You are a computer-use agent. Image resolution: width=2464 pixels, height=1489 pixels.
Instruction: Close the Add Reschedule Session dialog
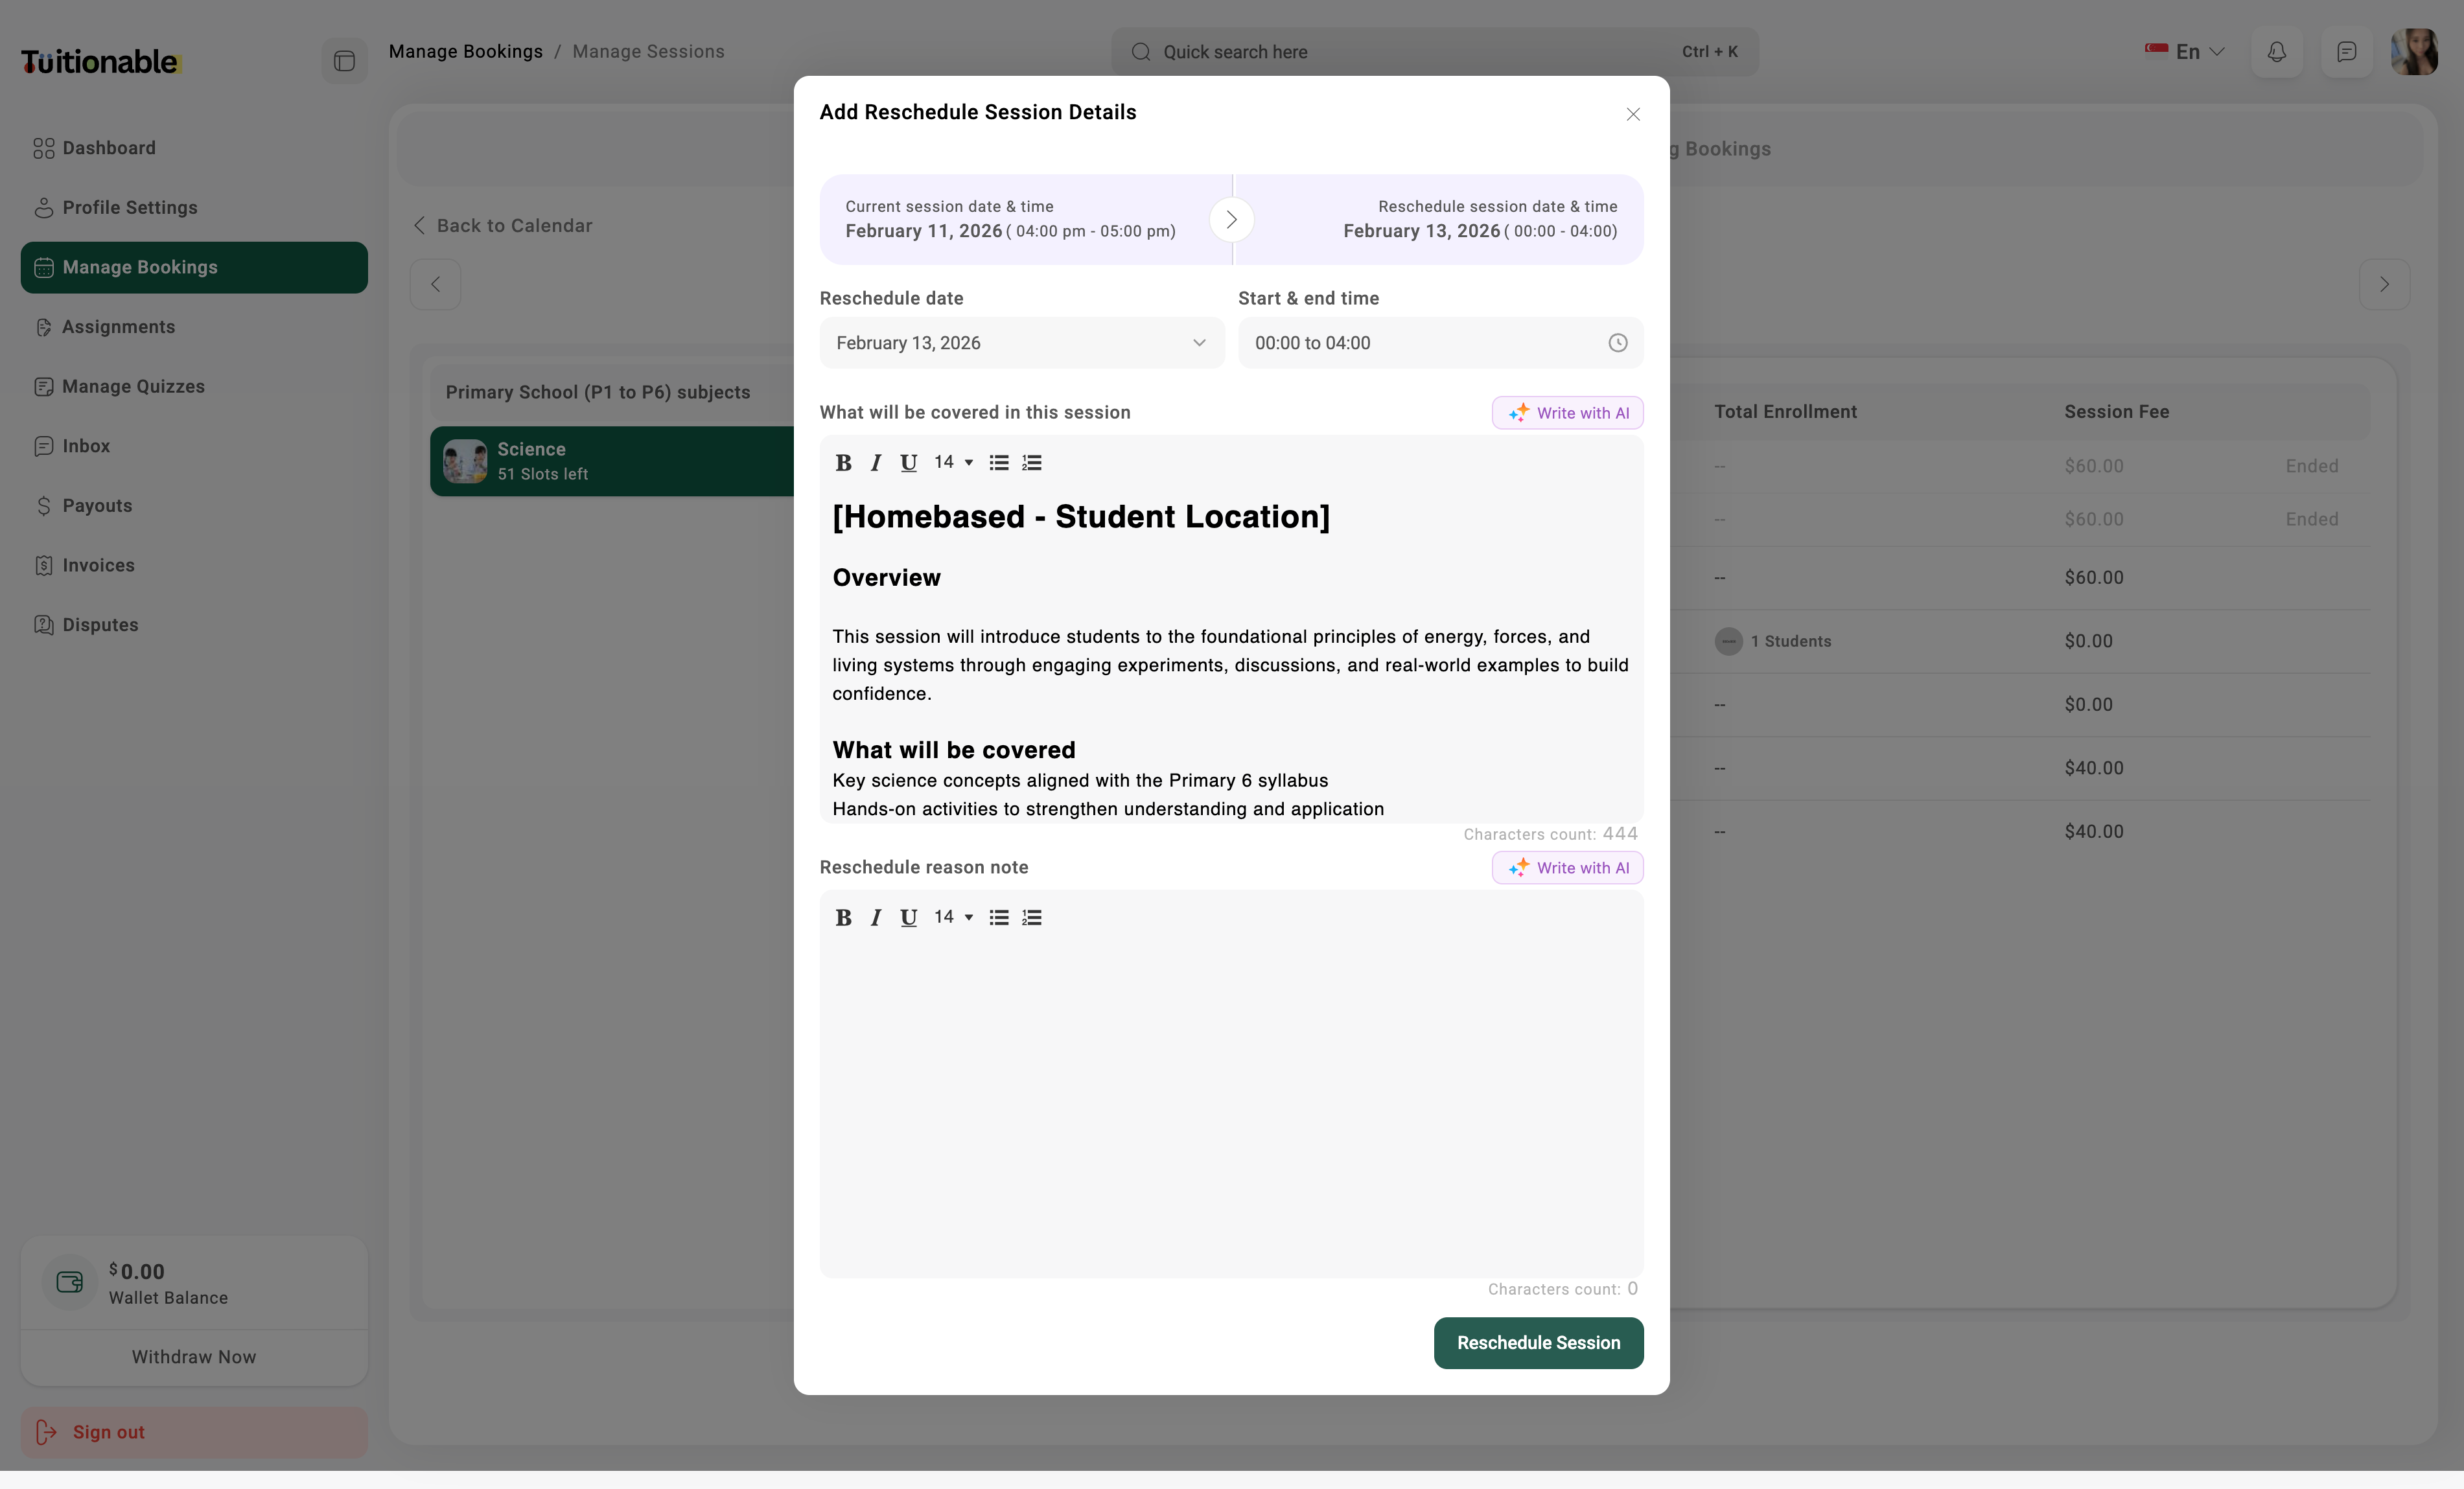coord(1632,115)
